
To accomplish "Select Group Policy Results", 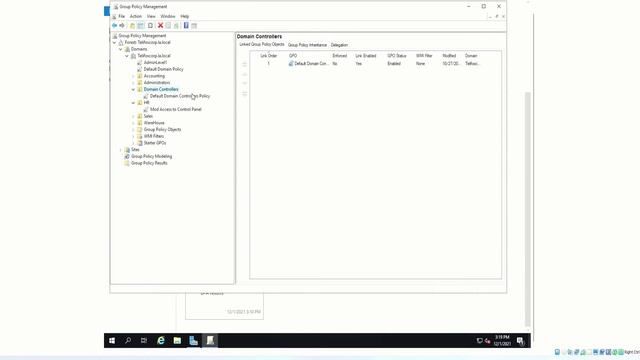I will (x=149, y=163).
